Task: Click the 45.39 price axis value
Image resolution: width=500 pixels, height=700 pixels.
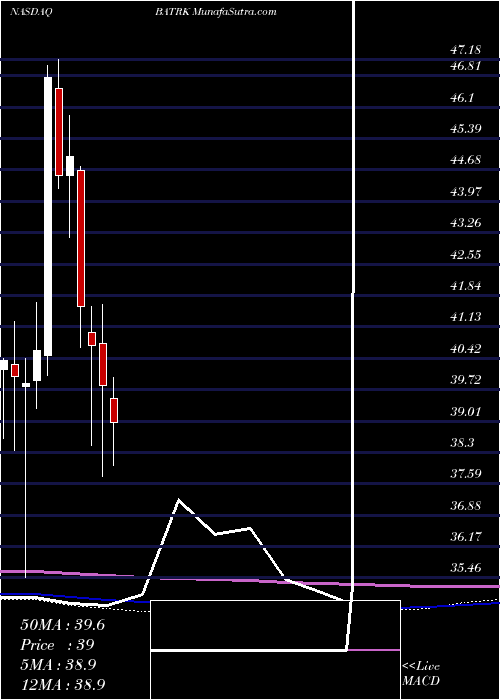Action: [x=465, y=129]
